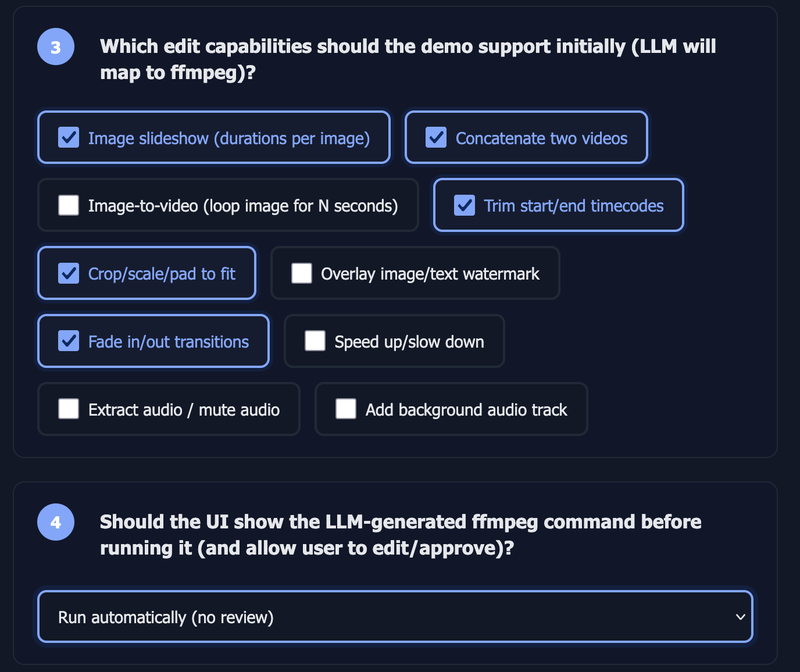Click the circular question 4 number badge
This screenshot has height=672, width=800.
pyautogui.click(x=55, y=522)
